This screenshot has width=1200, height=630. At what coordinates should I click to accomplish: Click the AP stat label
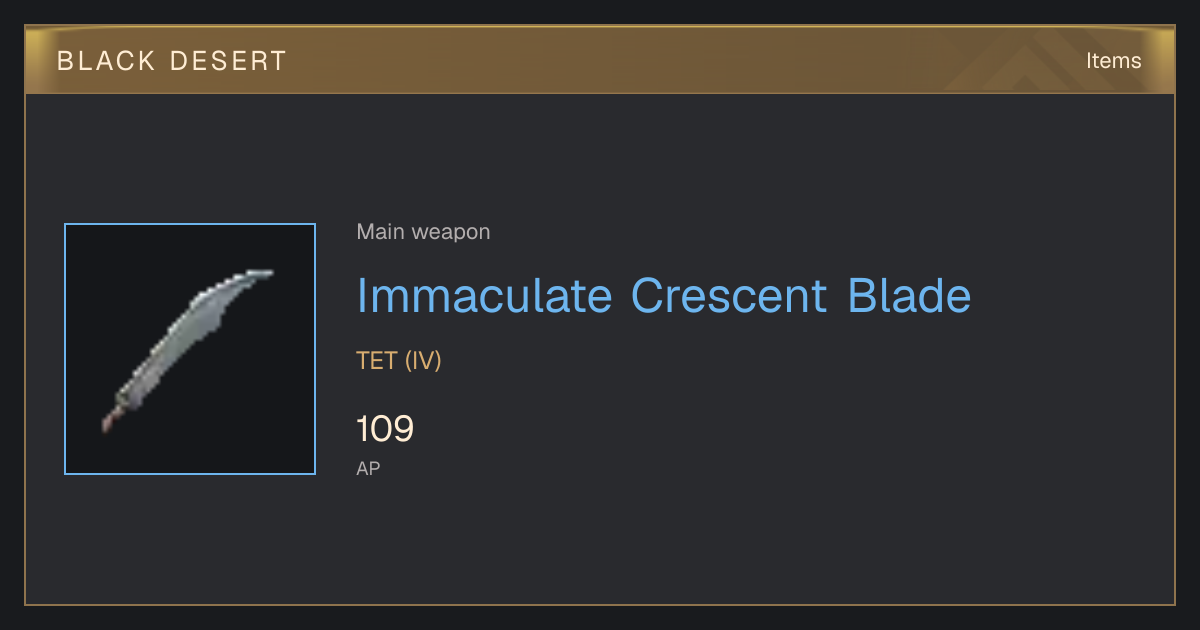click(x=368, y=468)
